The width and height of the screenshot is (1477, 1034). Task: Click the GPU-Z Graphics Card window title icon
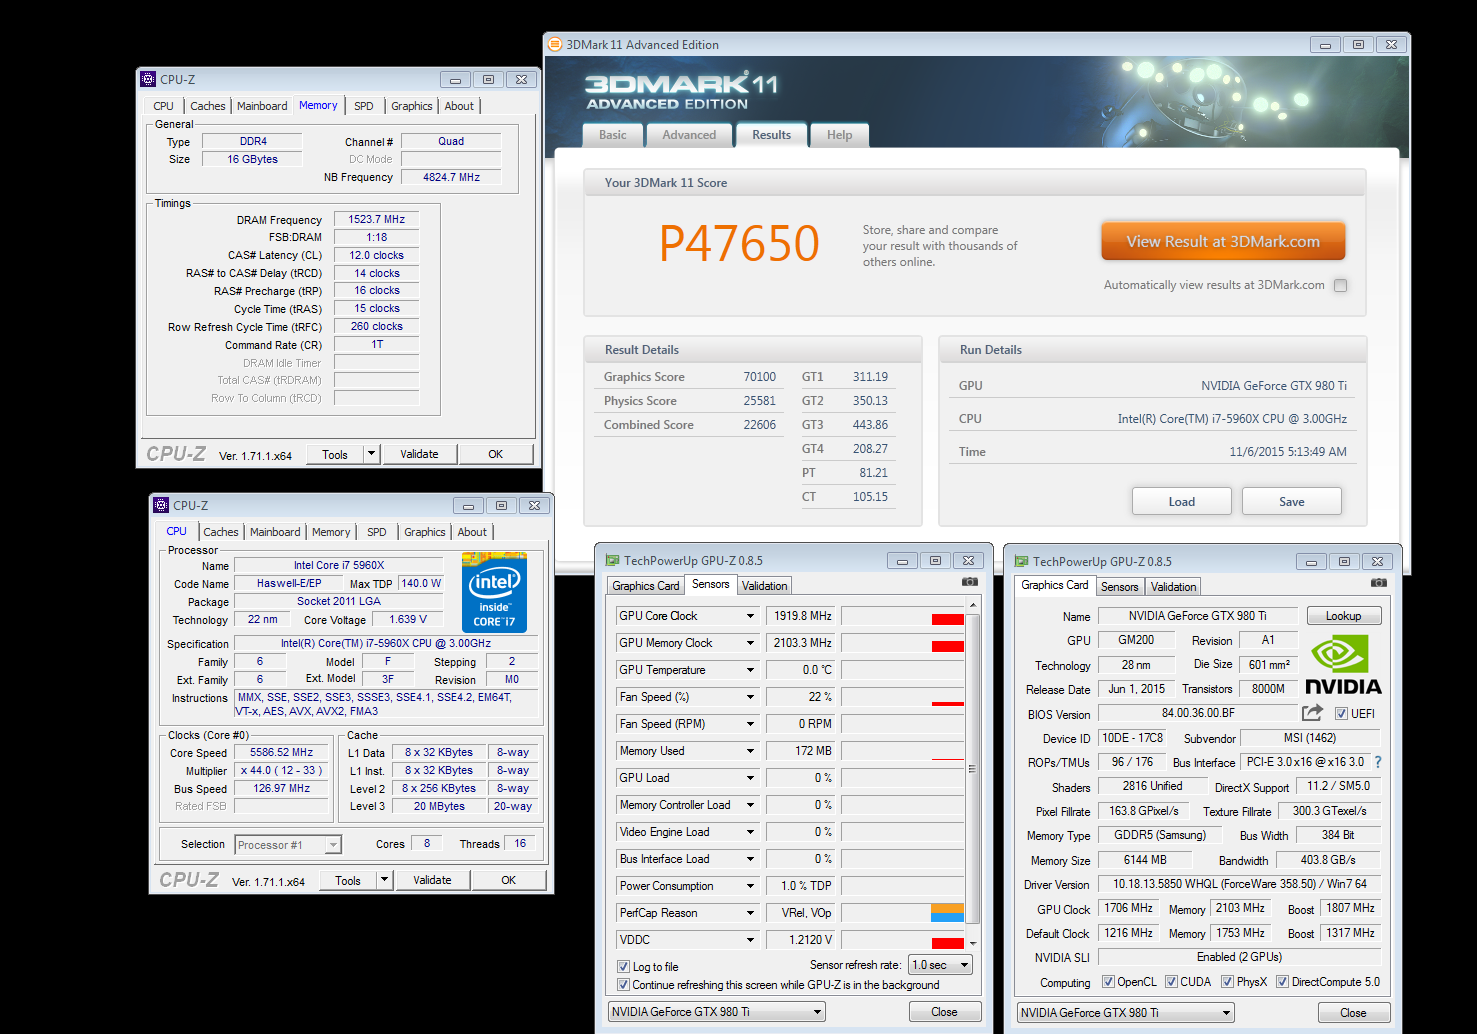point(1021,562)
